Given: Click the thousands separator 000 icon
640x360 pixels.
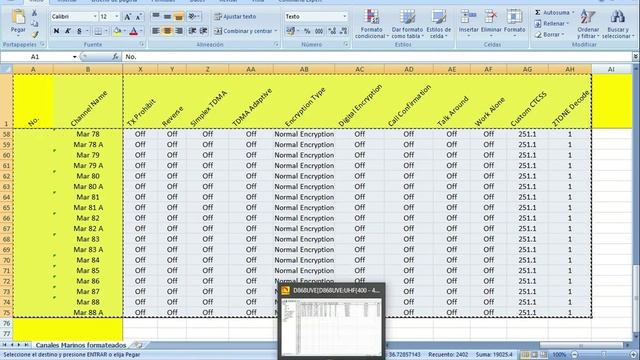Looking at the screenshot, I should [x=319, y=31].
